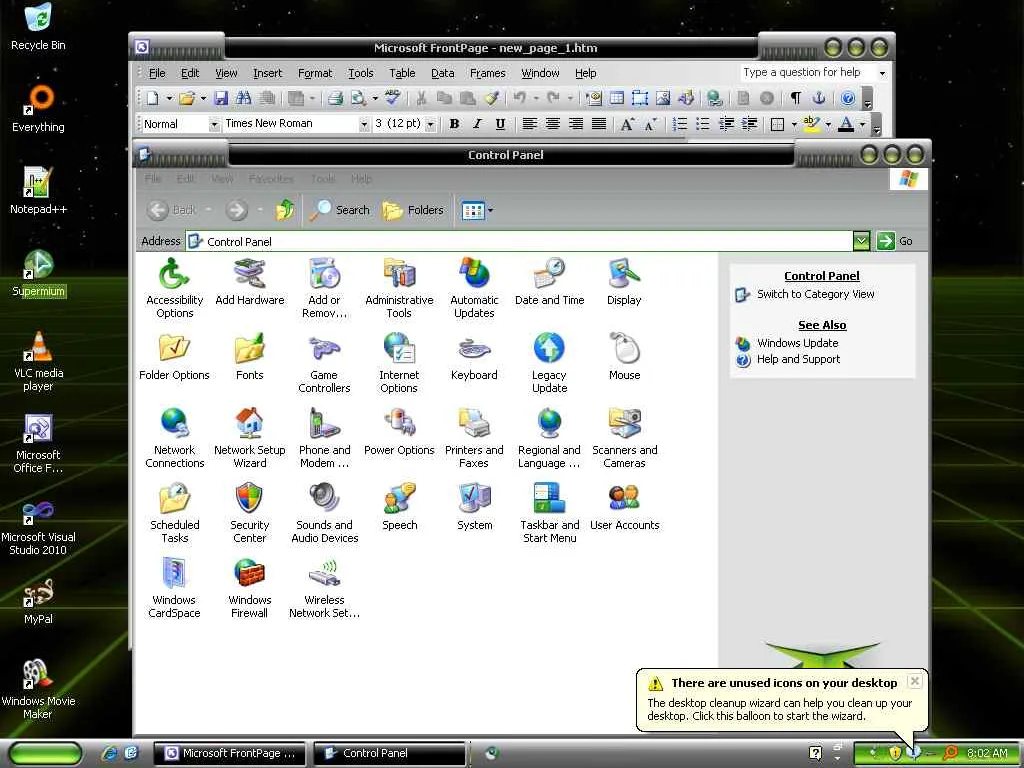Open Power Options
Screen dimensions: 1024x768
point(399,432)
